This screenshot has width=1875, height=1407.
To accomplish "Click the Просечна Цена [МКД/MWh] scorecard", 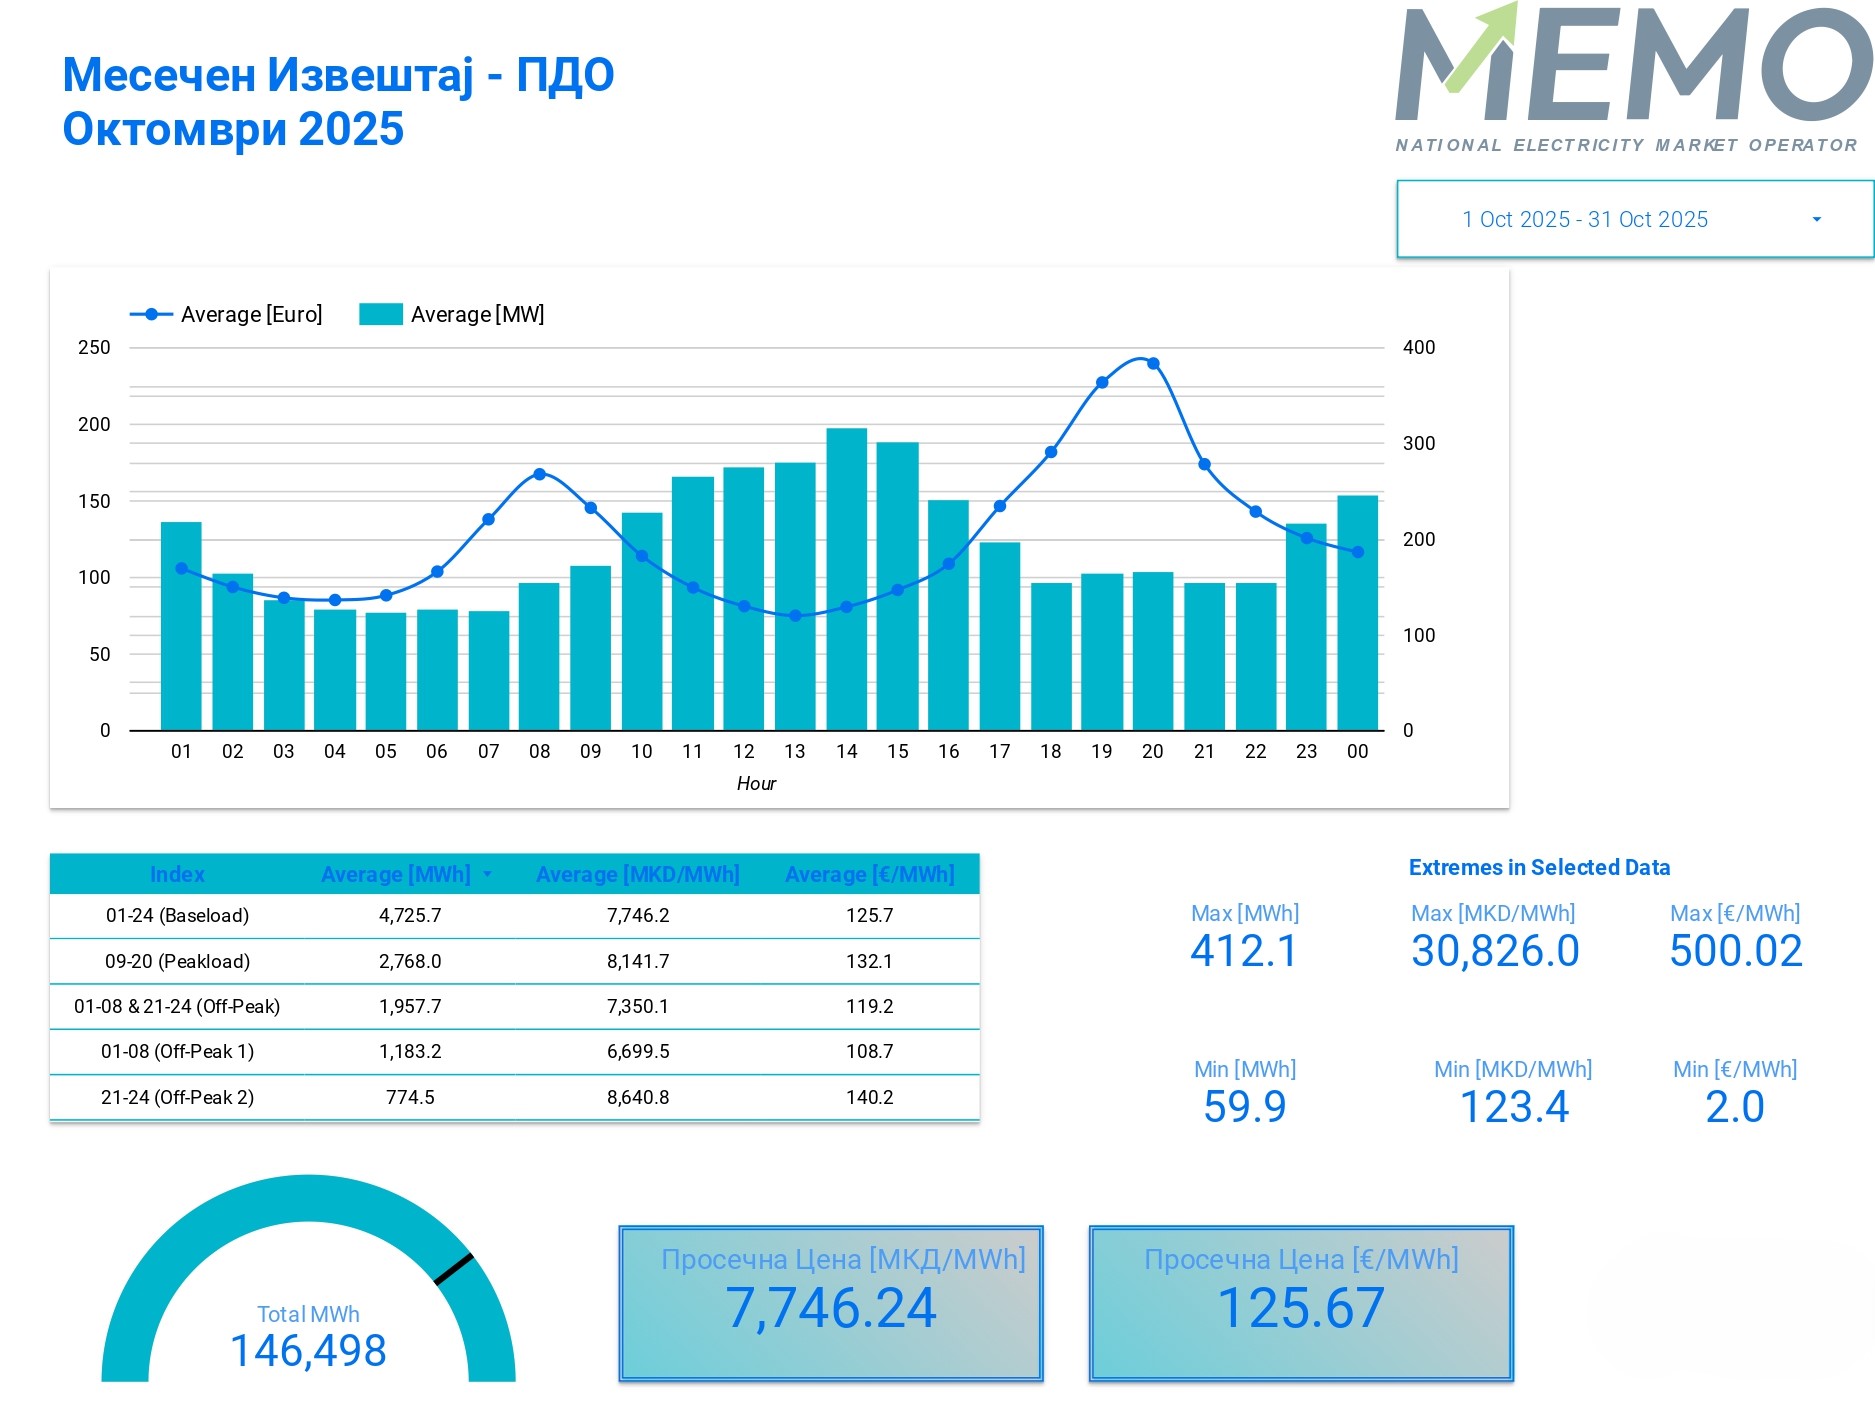I will click(x=830, y=1303).
